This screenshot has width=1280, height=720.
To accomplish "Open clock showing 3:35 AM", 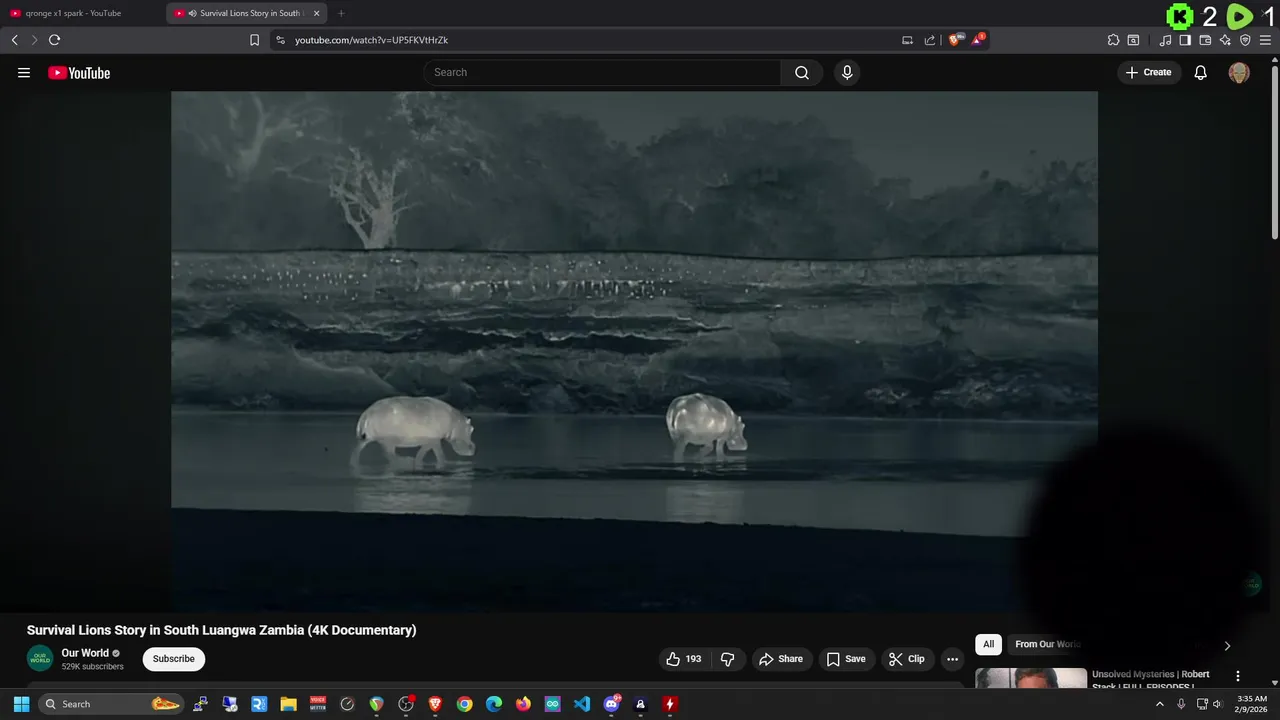I will (1252, 704).
